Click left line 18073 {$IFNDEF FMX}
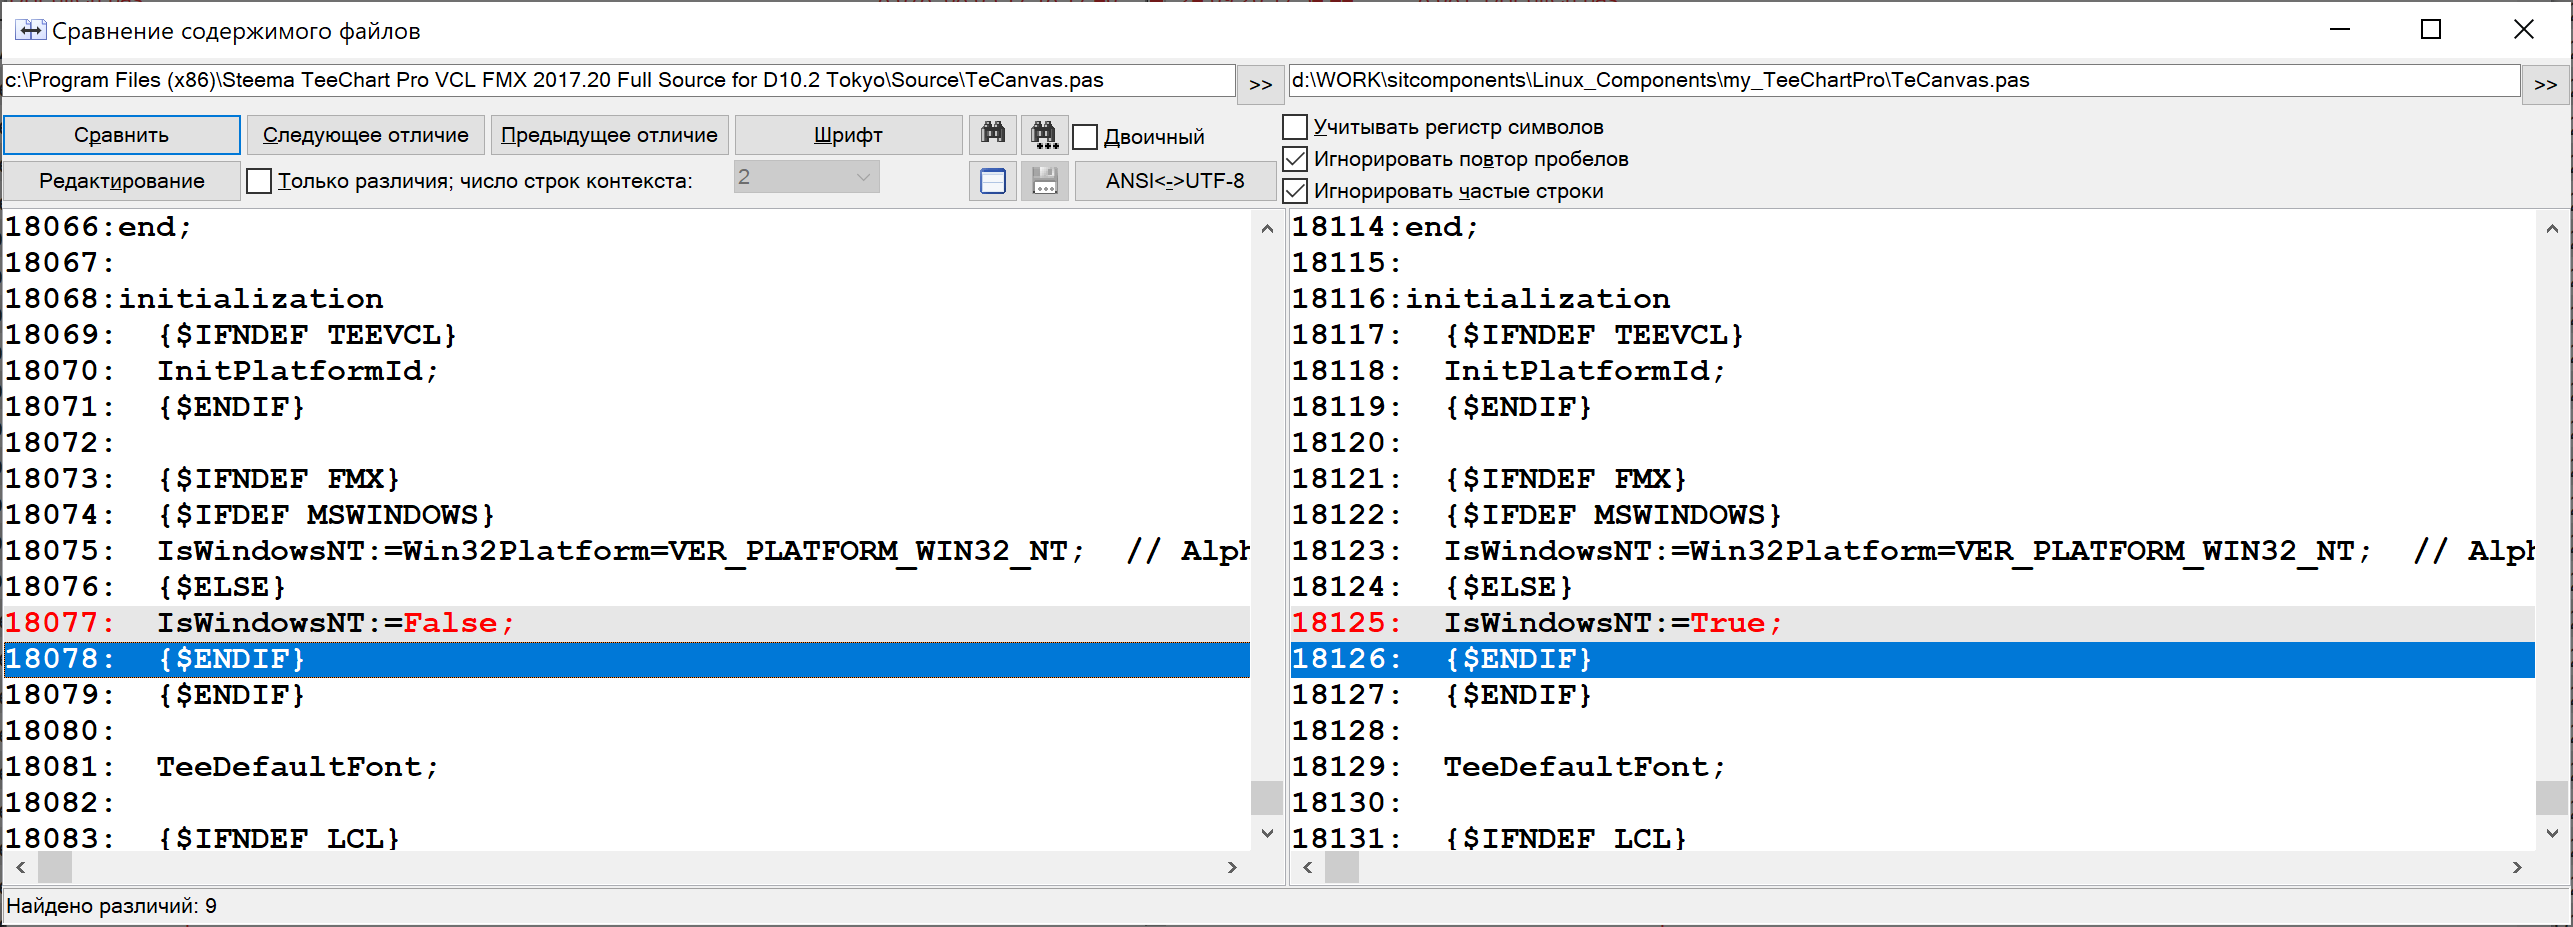The image size is (2573, 927). [x=627, y=479]
